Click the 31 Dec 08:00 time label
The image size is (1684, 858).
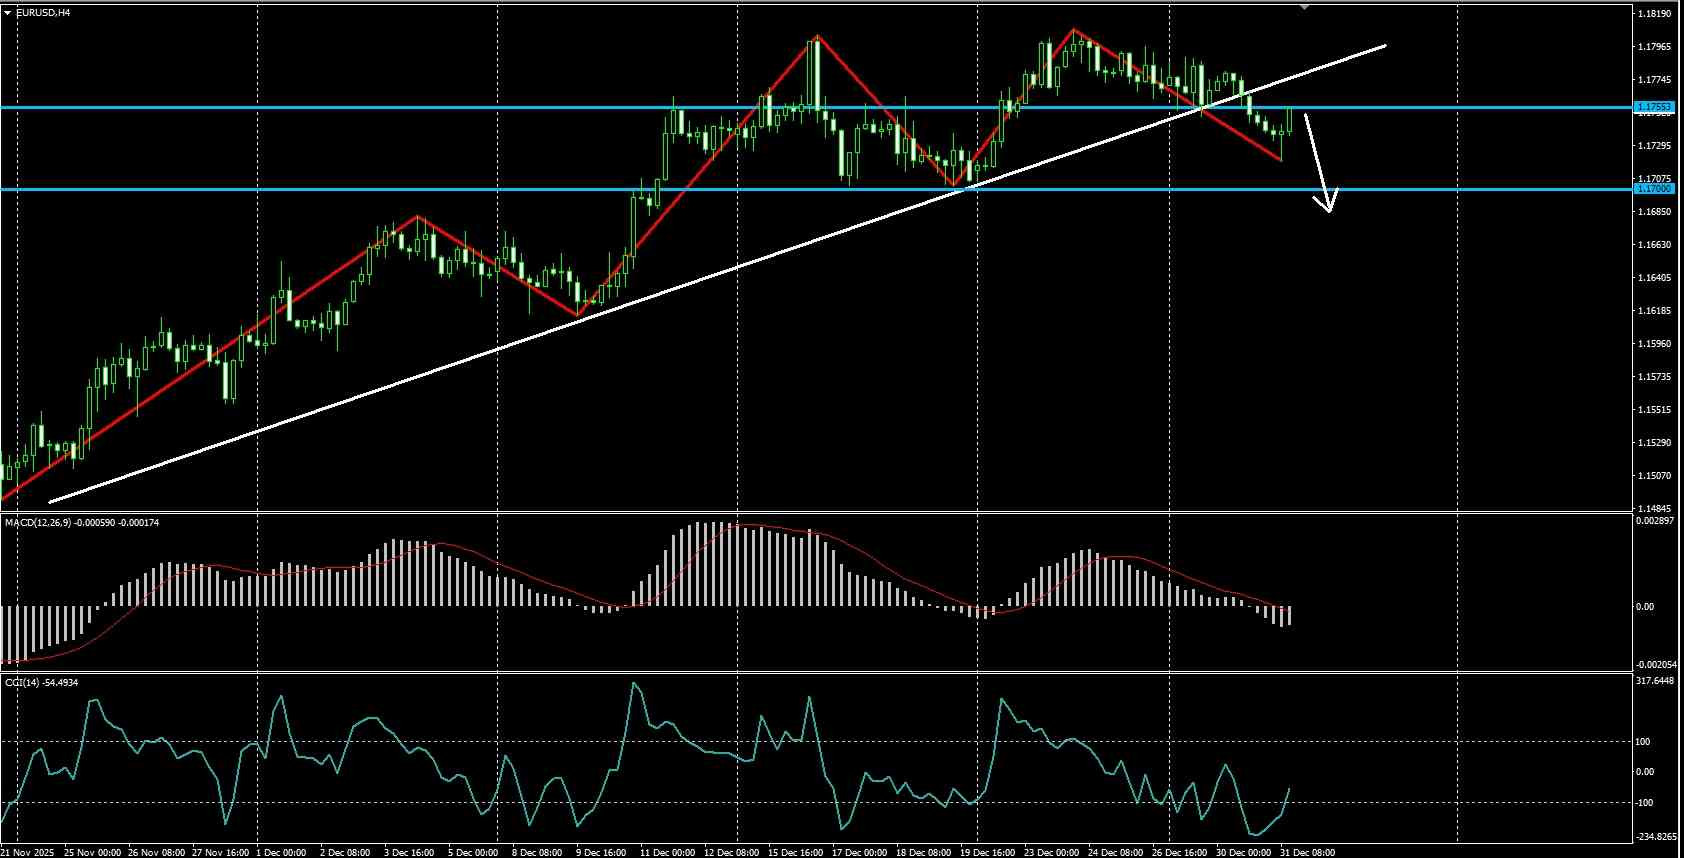click(1308, 853)
